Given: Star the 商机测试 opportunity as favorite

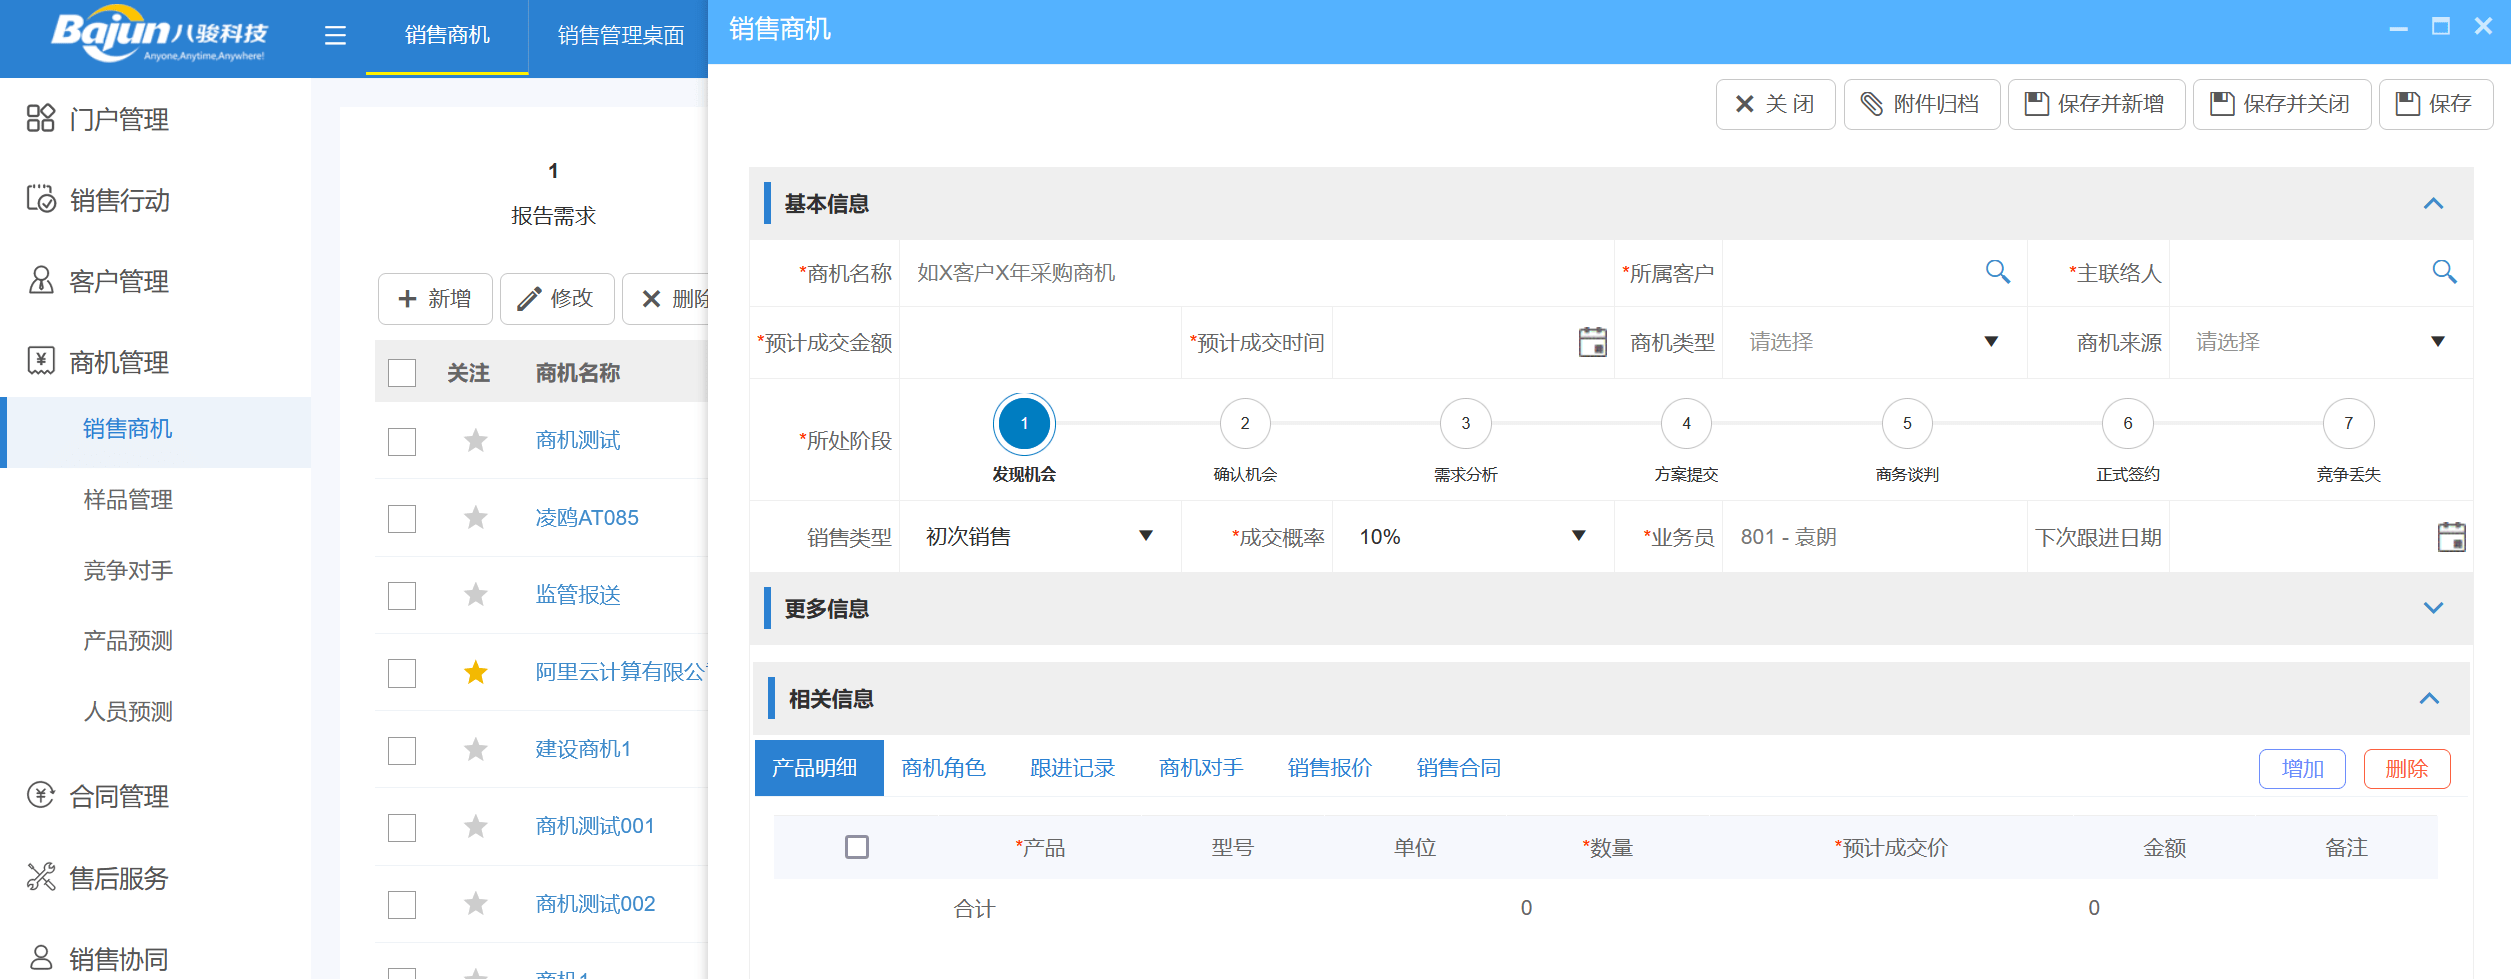Looking at the screenshot, I should pyautogui.click(x=475, y=440).
